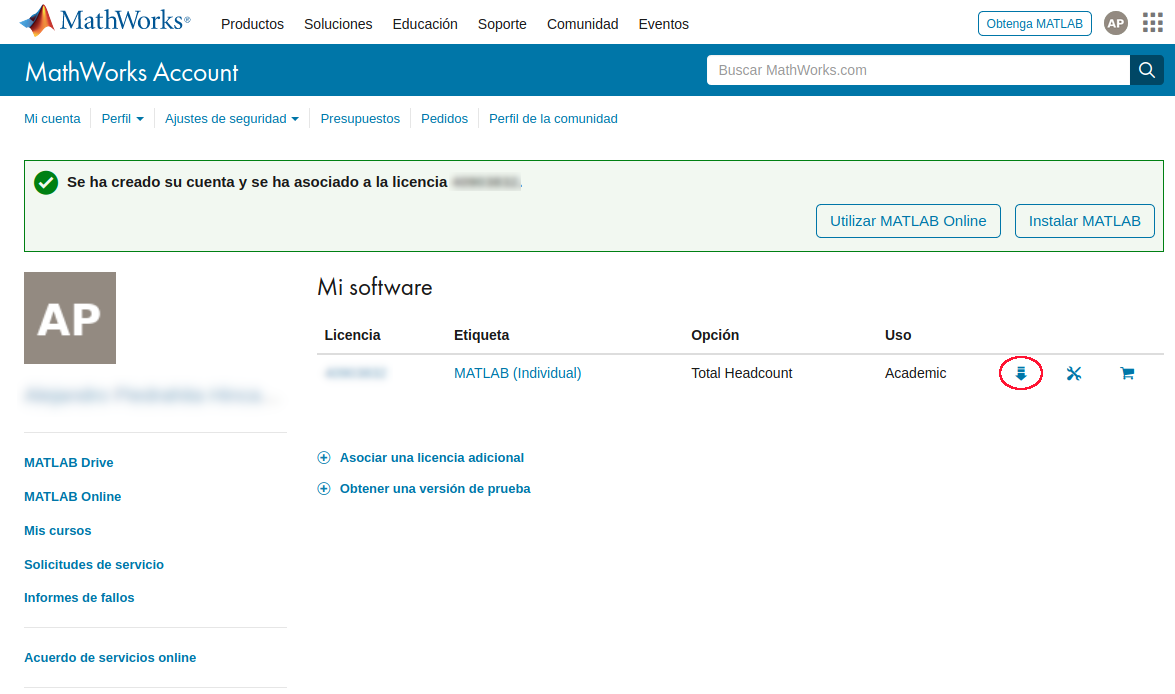Click the Instalar MATLAB button
The width and height of the screenshot is (1175, 694).
[x=1084, y=221]
